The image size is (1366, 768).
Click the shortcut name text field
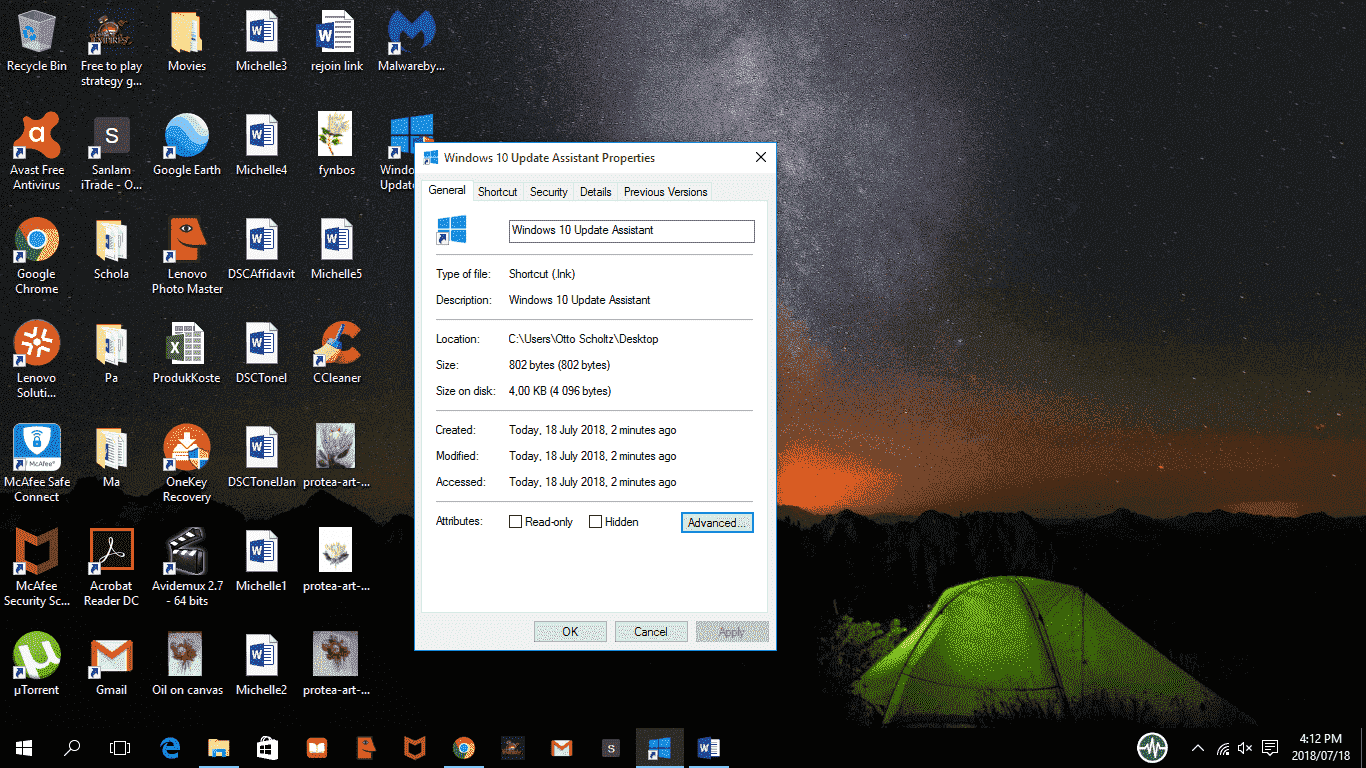click(632, 231)
